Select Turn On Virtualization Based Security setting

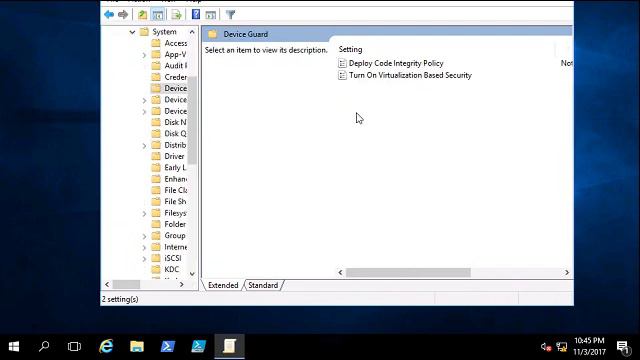click(410, 75)
